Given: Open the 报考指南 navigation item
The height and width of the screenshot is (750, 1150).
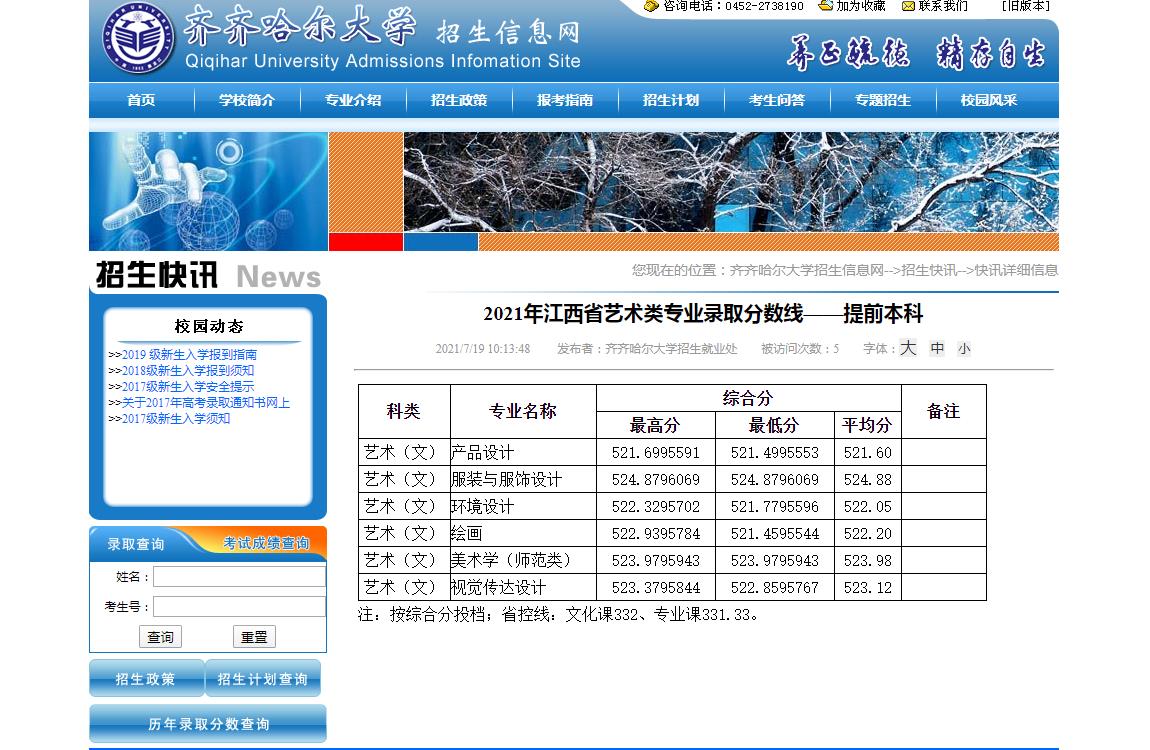Looking at the screenshot, I should click(x=565, y=100).
